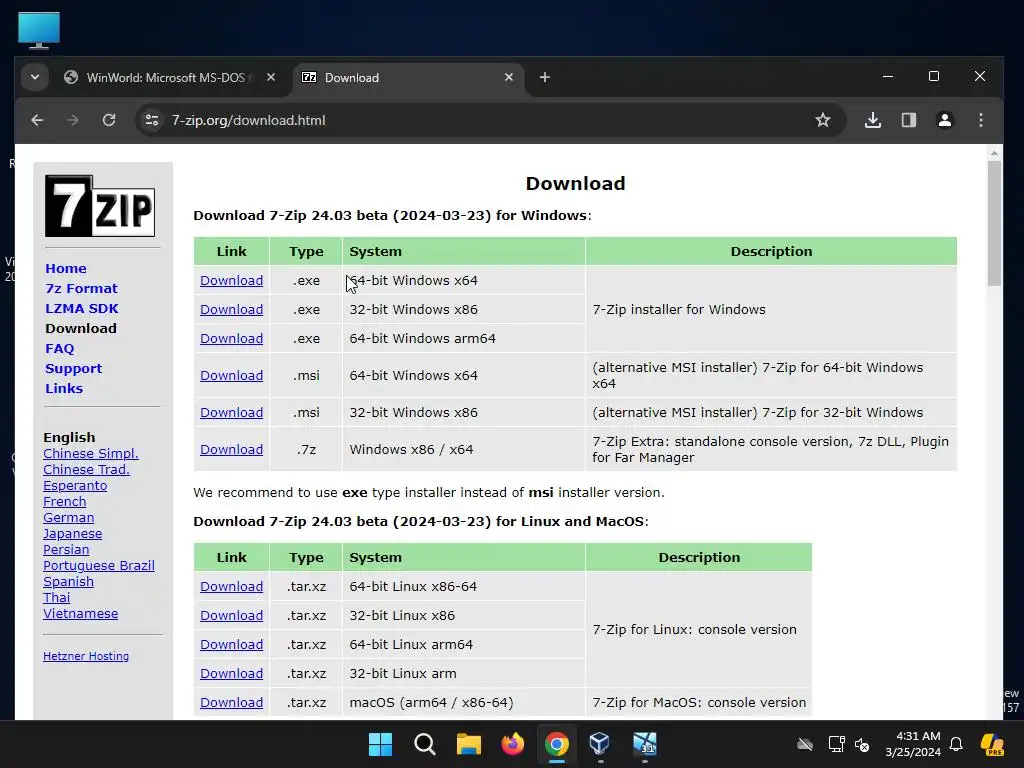Click the page vertical scrollbar thumb
Image resolution: width=1024 pixels, height=768 pixels.
tap(994, 223)
